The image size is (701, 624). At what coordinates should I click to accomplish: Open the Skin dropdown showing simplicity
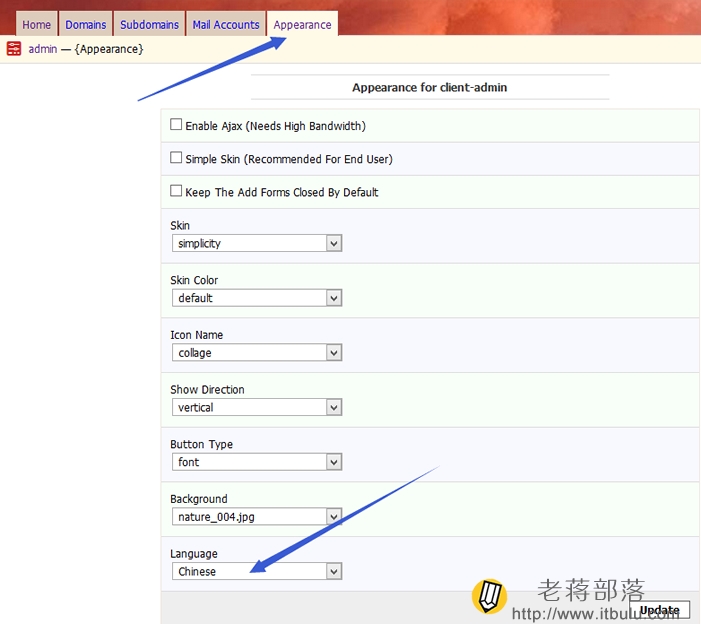(257, 243)
